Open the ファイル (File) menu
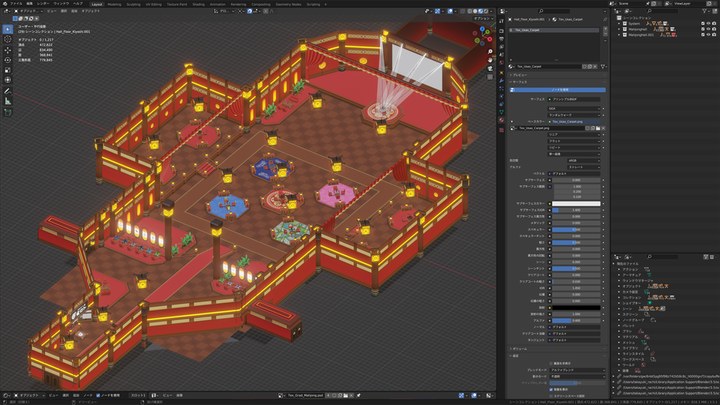Image resolution: width=720 pixels, height=405 pixels. 15,4
